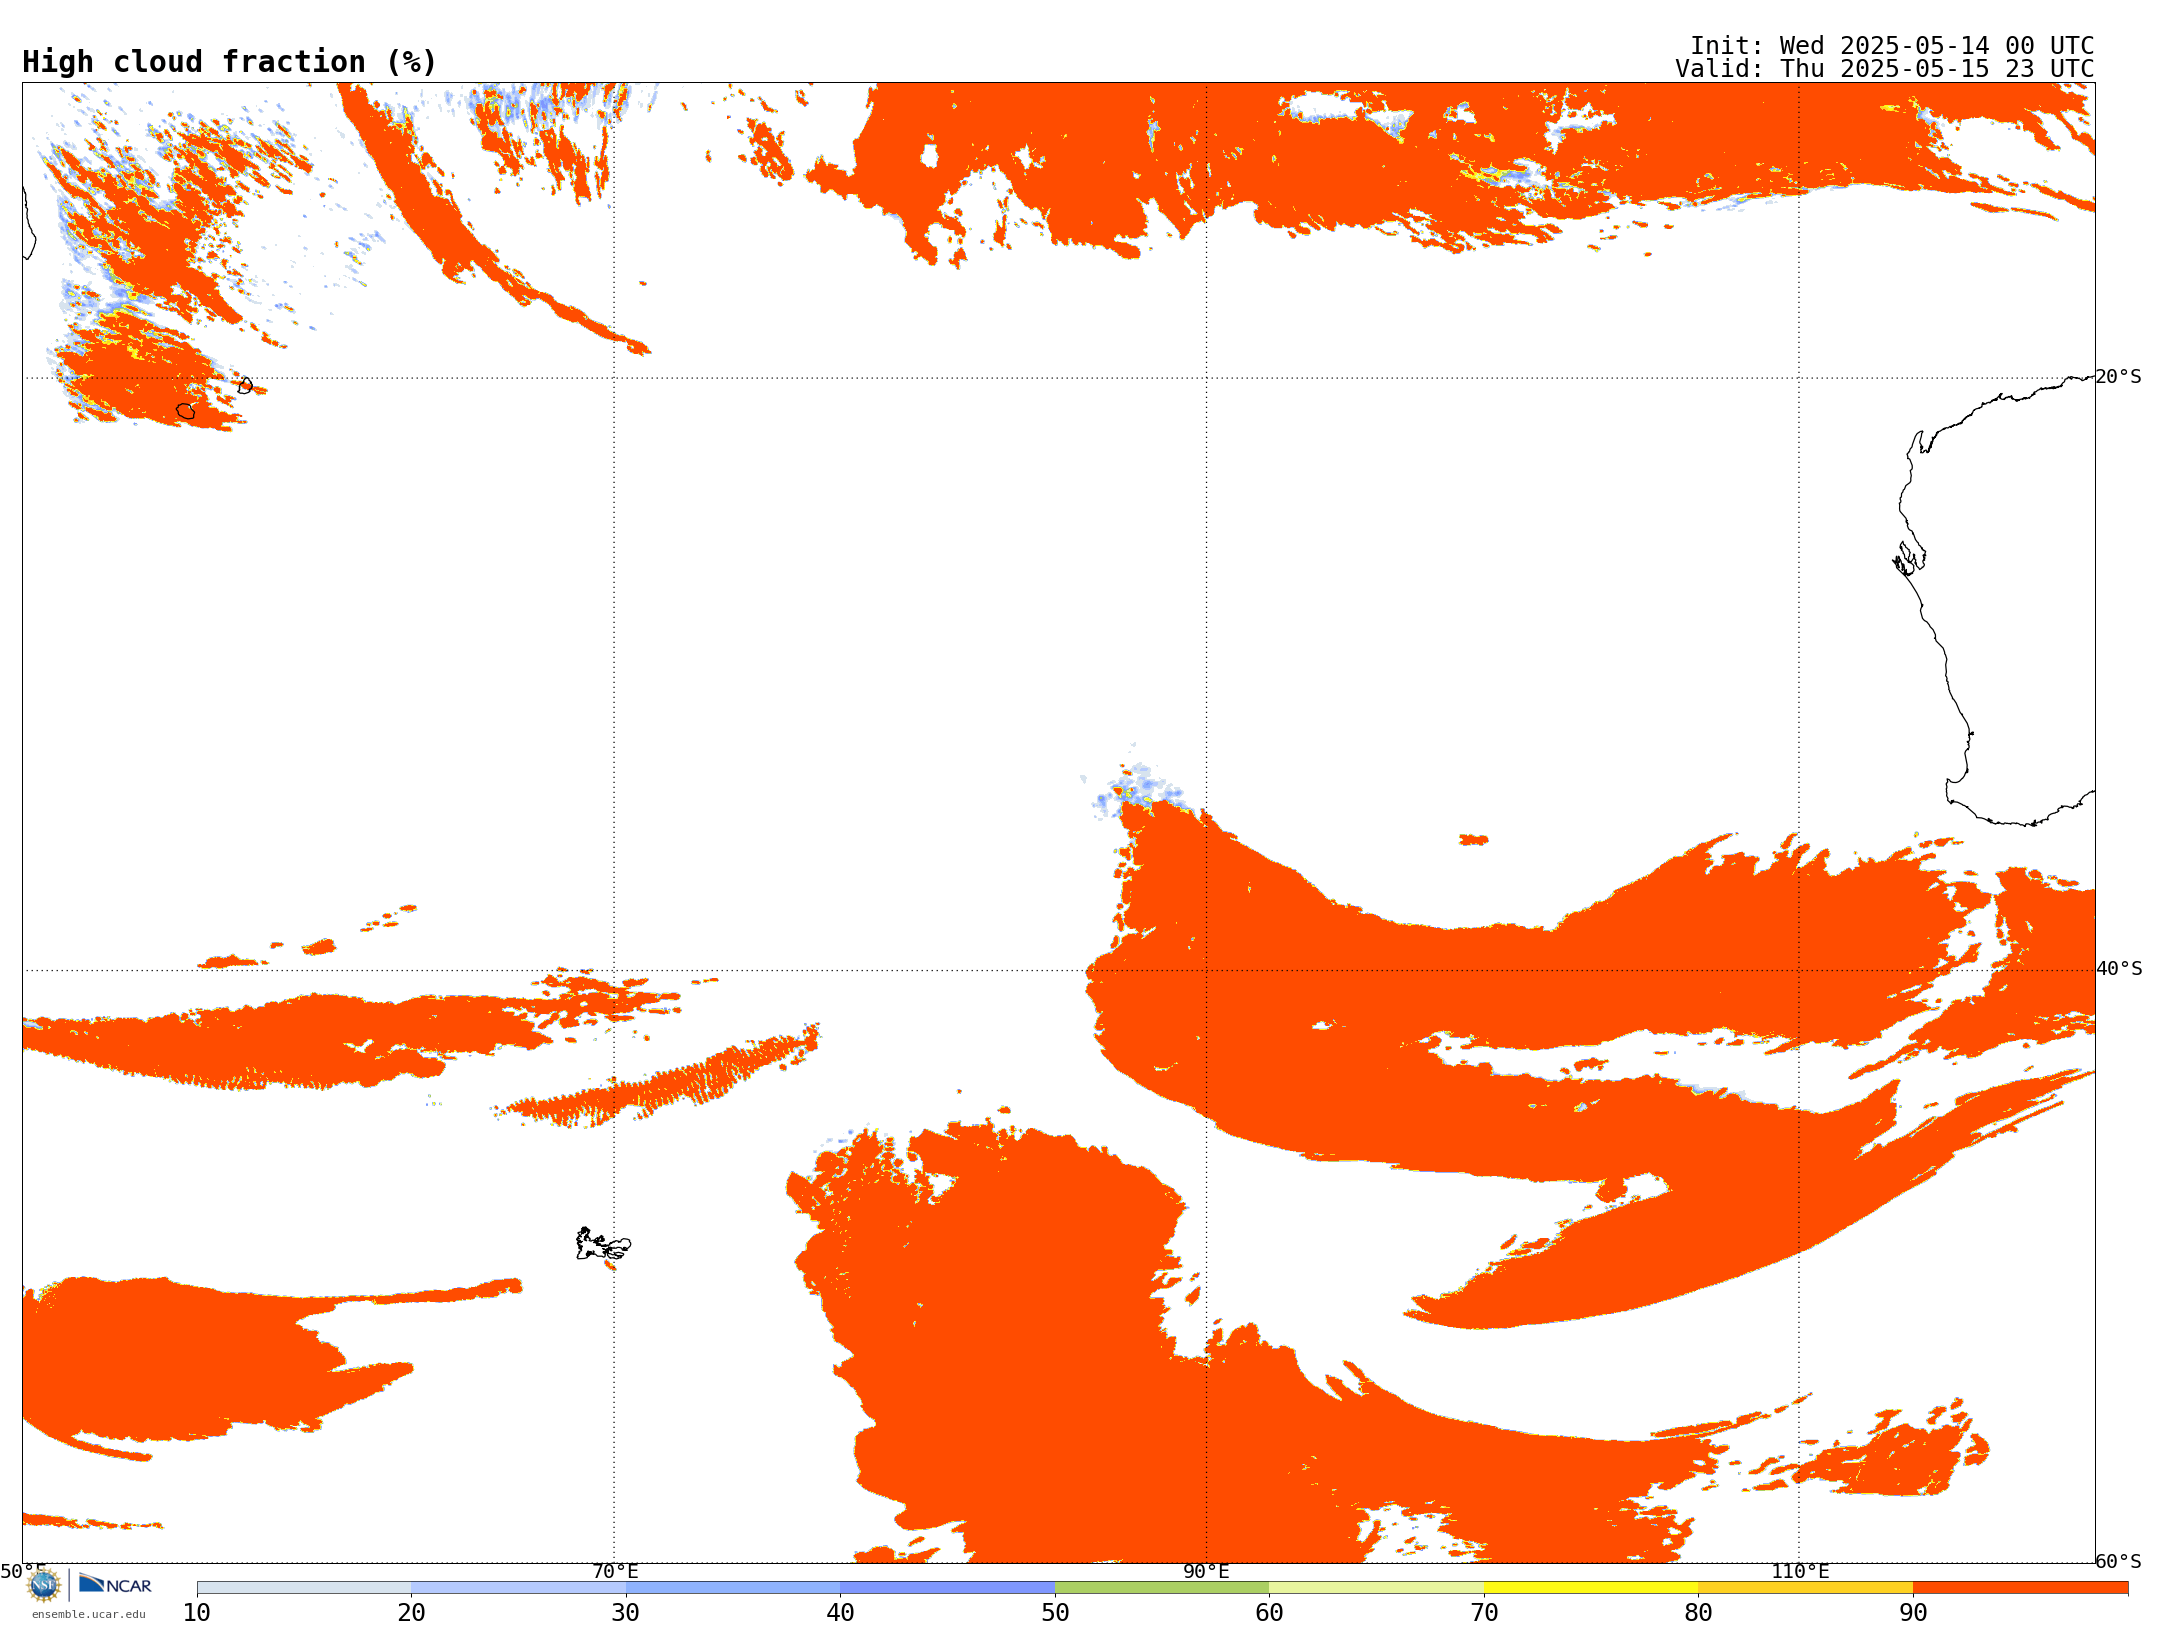This screenshot has width=2160, height=1626.
Task: Click the colorbar tick label 40
Action: pyautogui.click(x=840, y=1613)
